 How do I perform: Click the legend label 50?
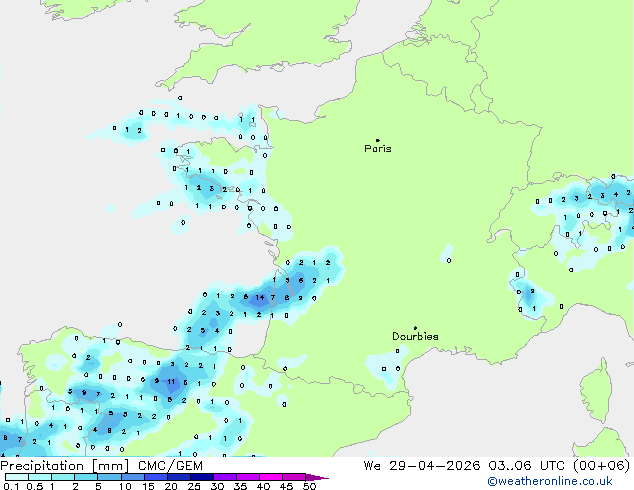point(310,486)
